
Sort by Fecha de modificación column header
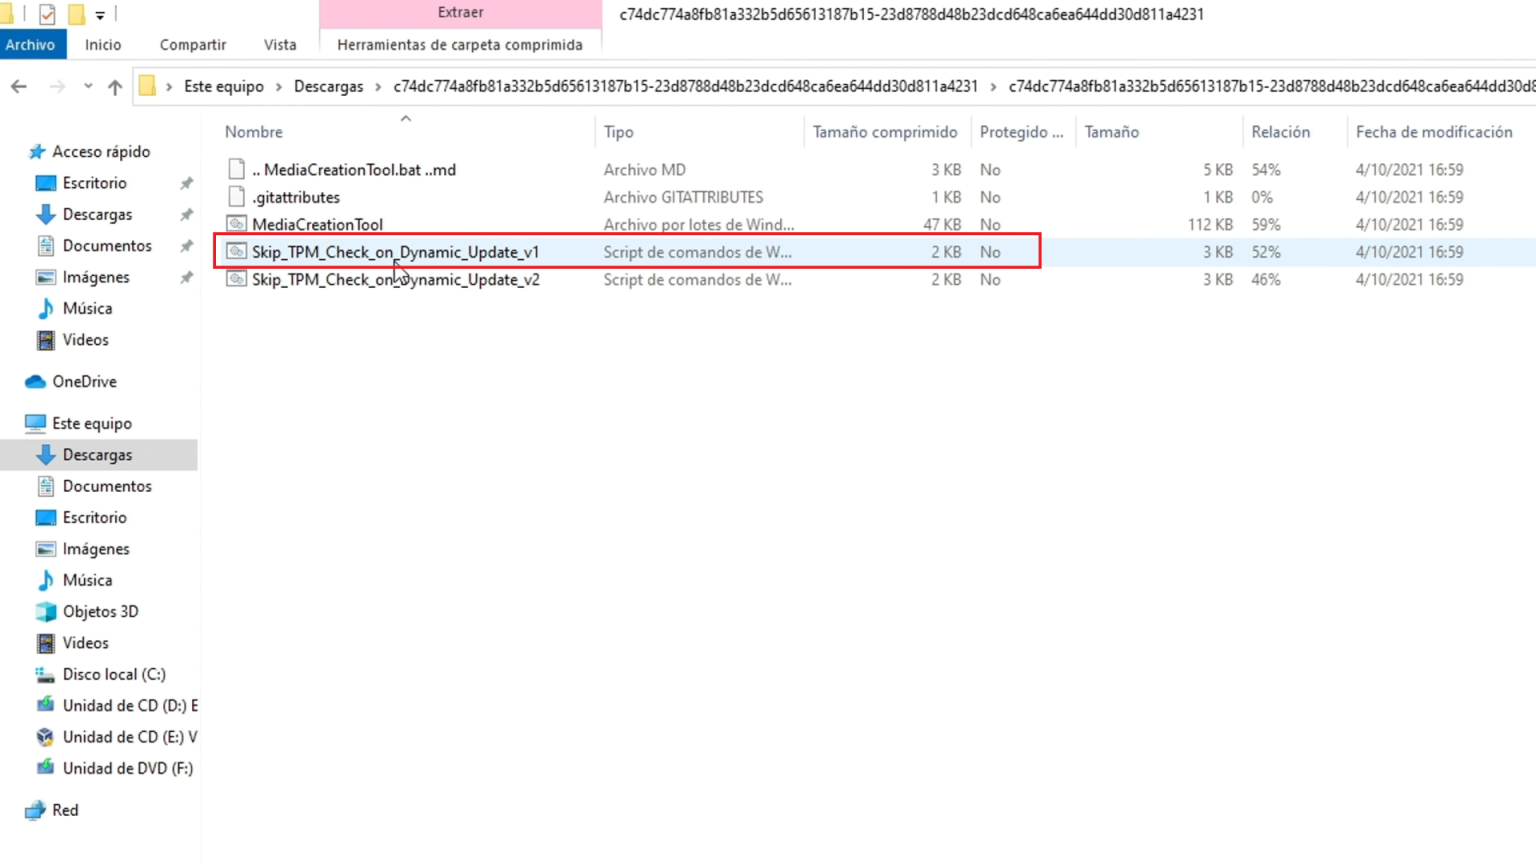coord(1434,132)
